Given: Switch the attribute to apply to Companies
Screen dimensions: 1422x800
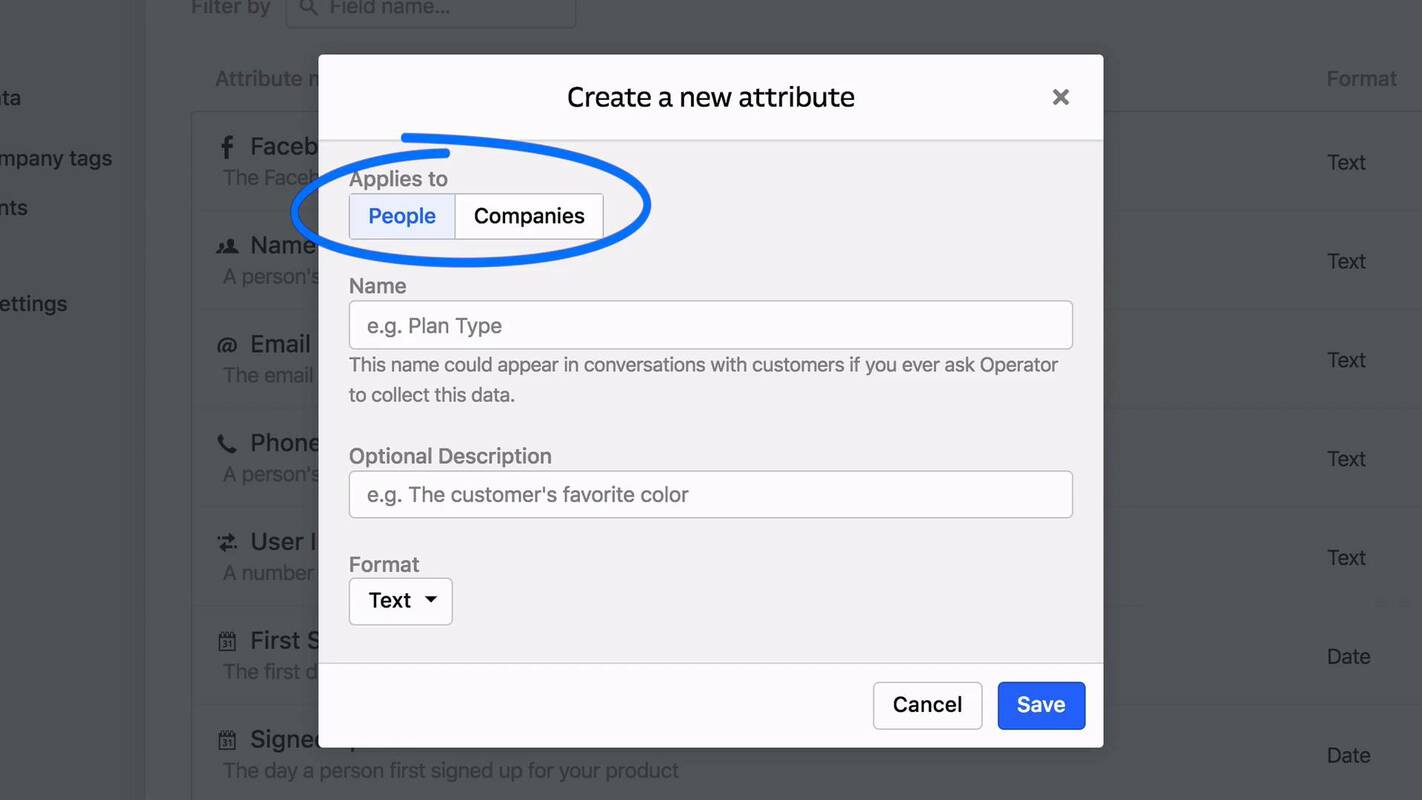Looking at the screenshot, I should tap(529, 216).
